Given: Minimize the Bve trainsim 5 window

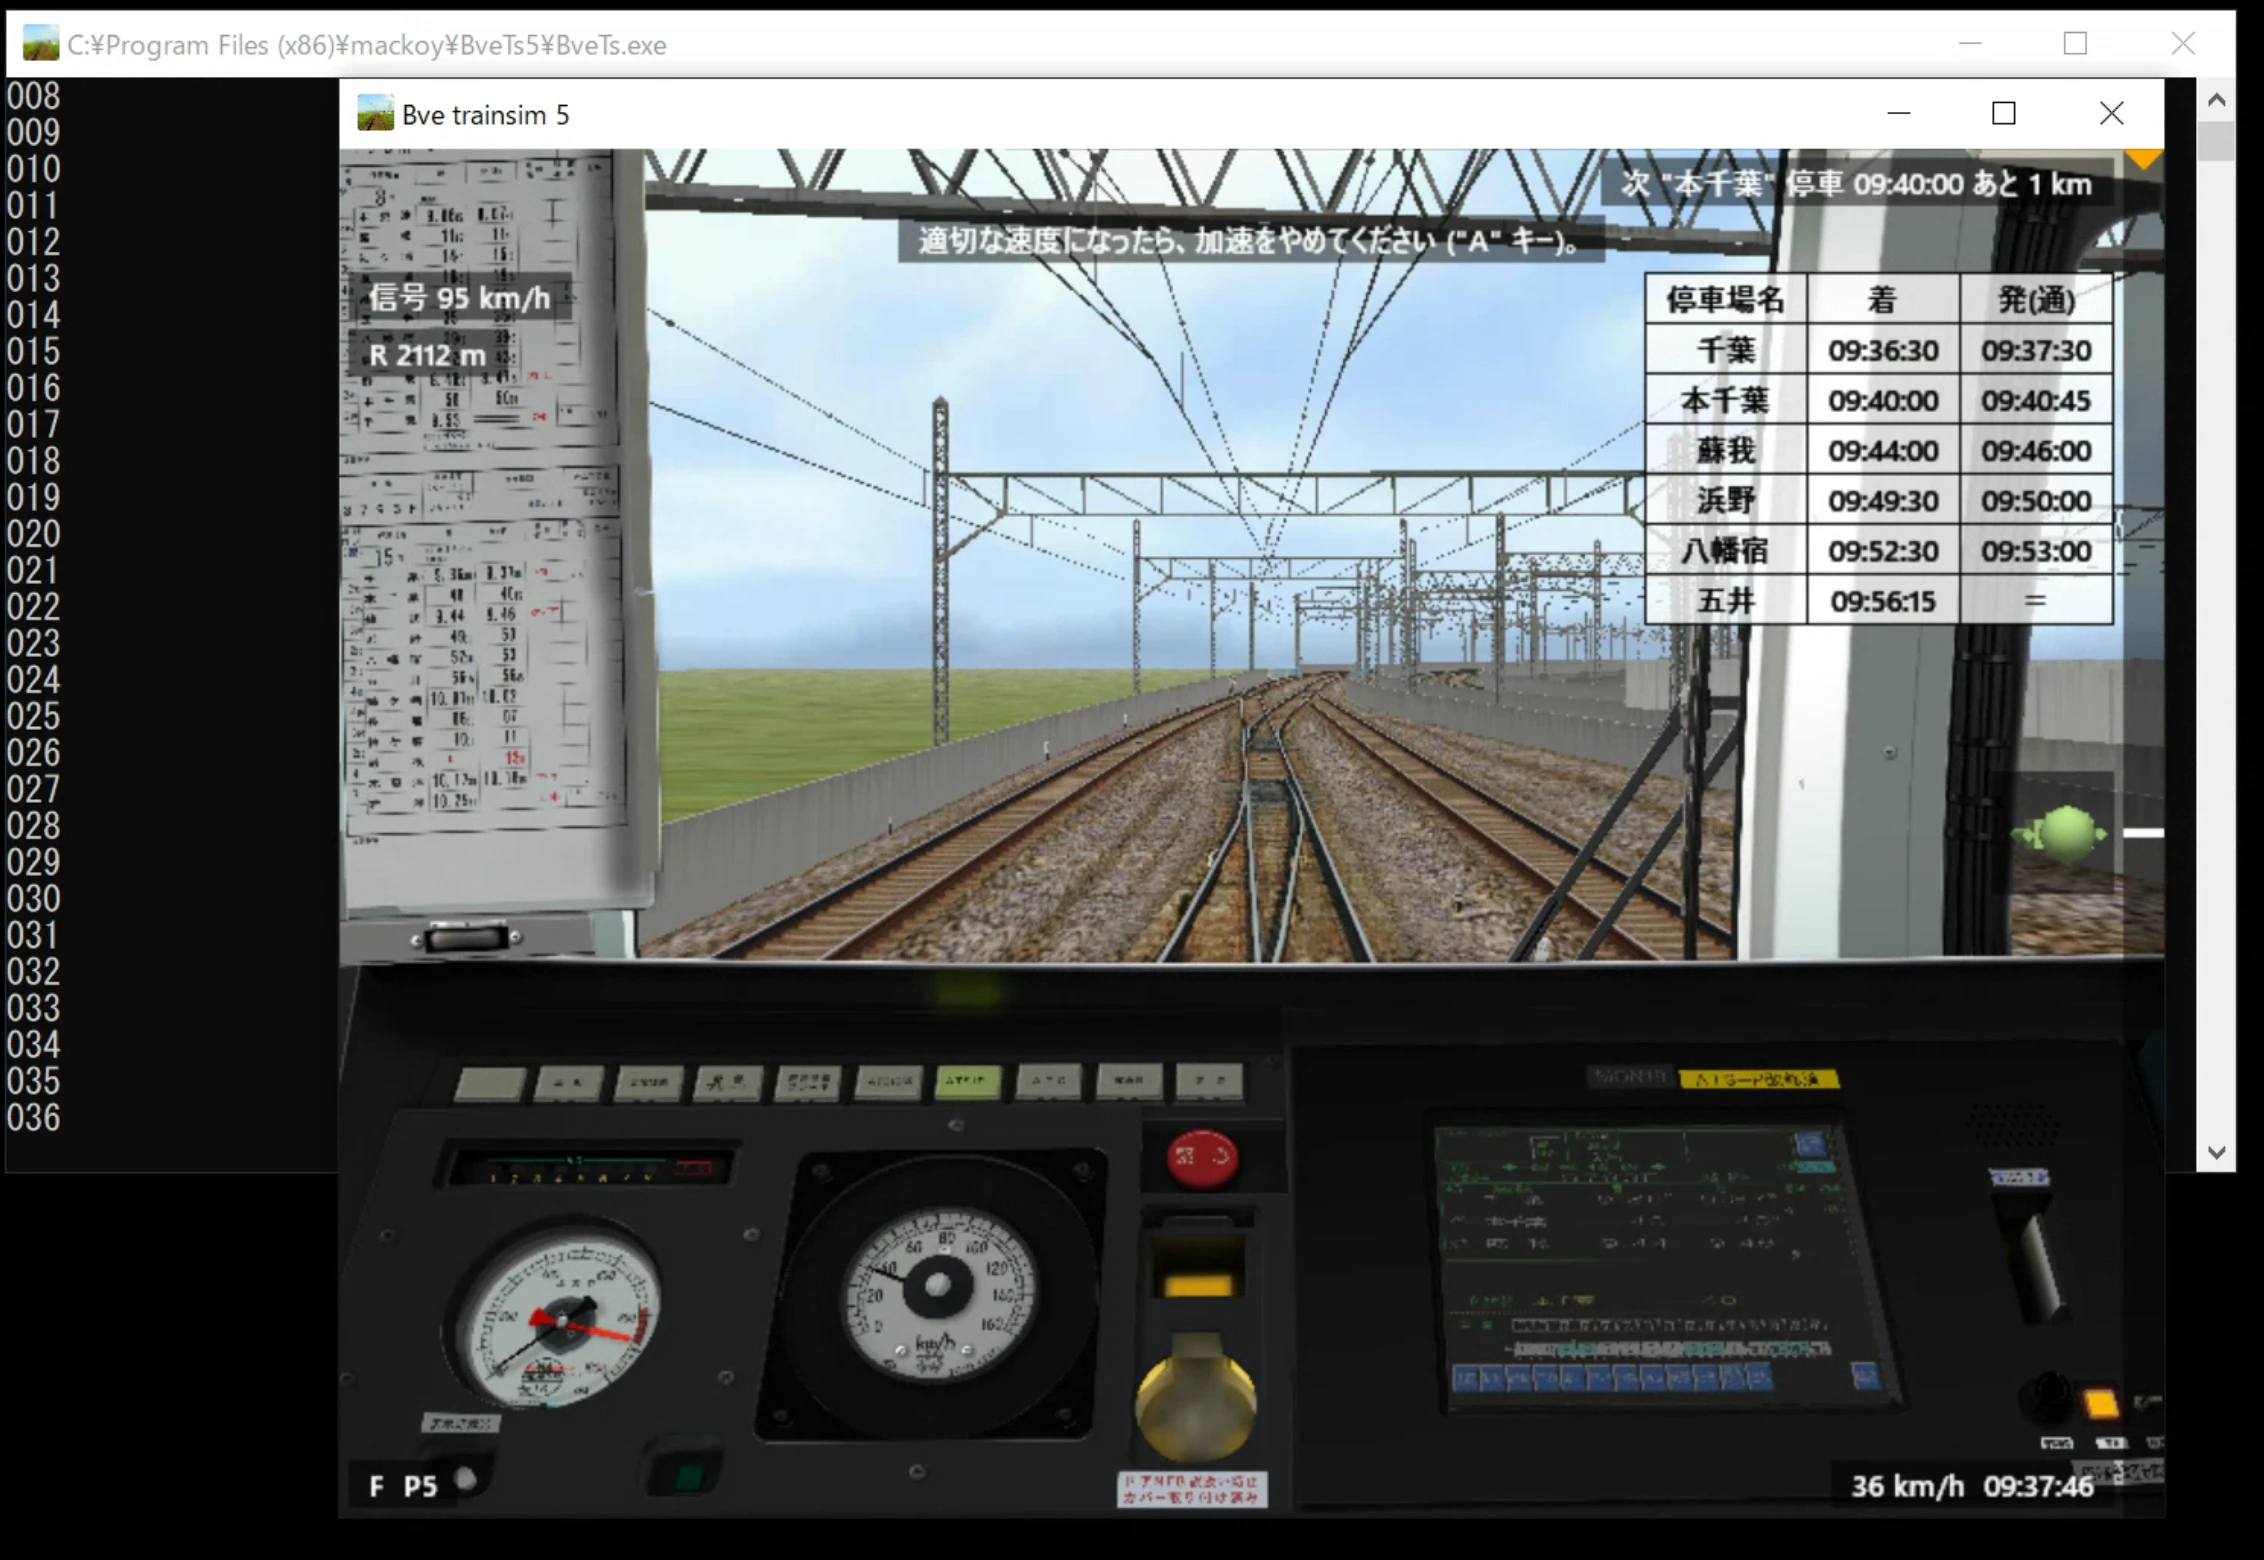Looking at the screenshot, I should pyautogui.click(x=1898, y=114).
